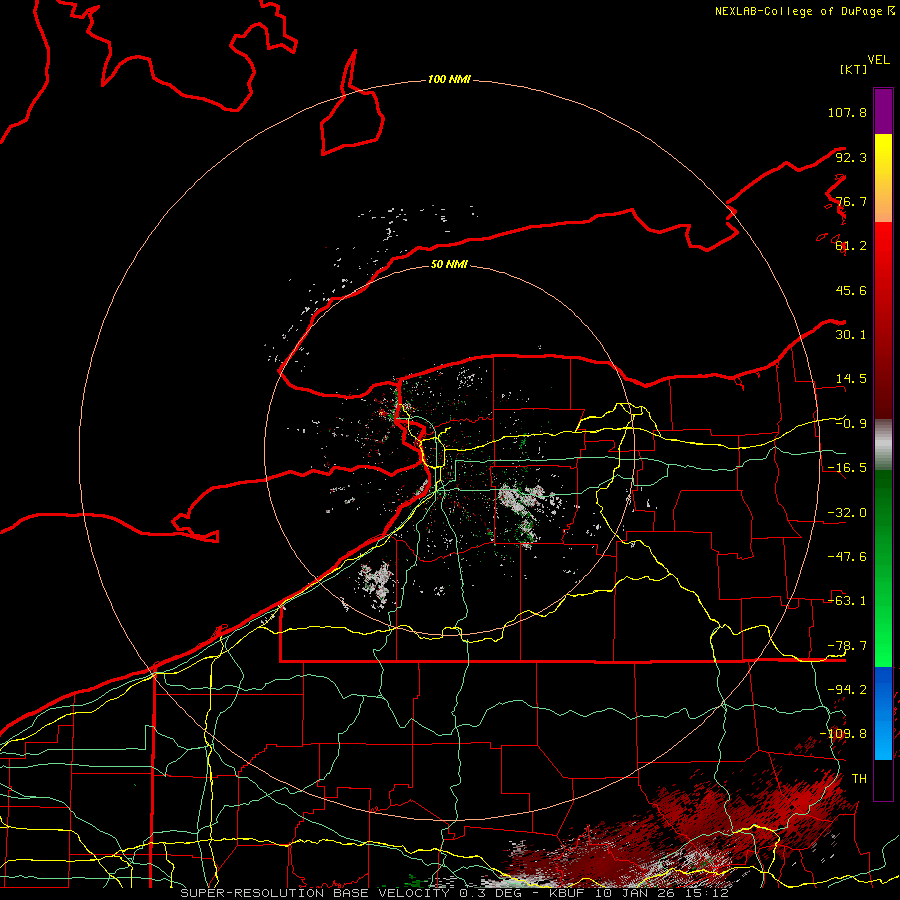Click the 30.1 velocity scale value
The height and width of the screenshot is (900, 900).
point(851,335)
